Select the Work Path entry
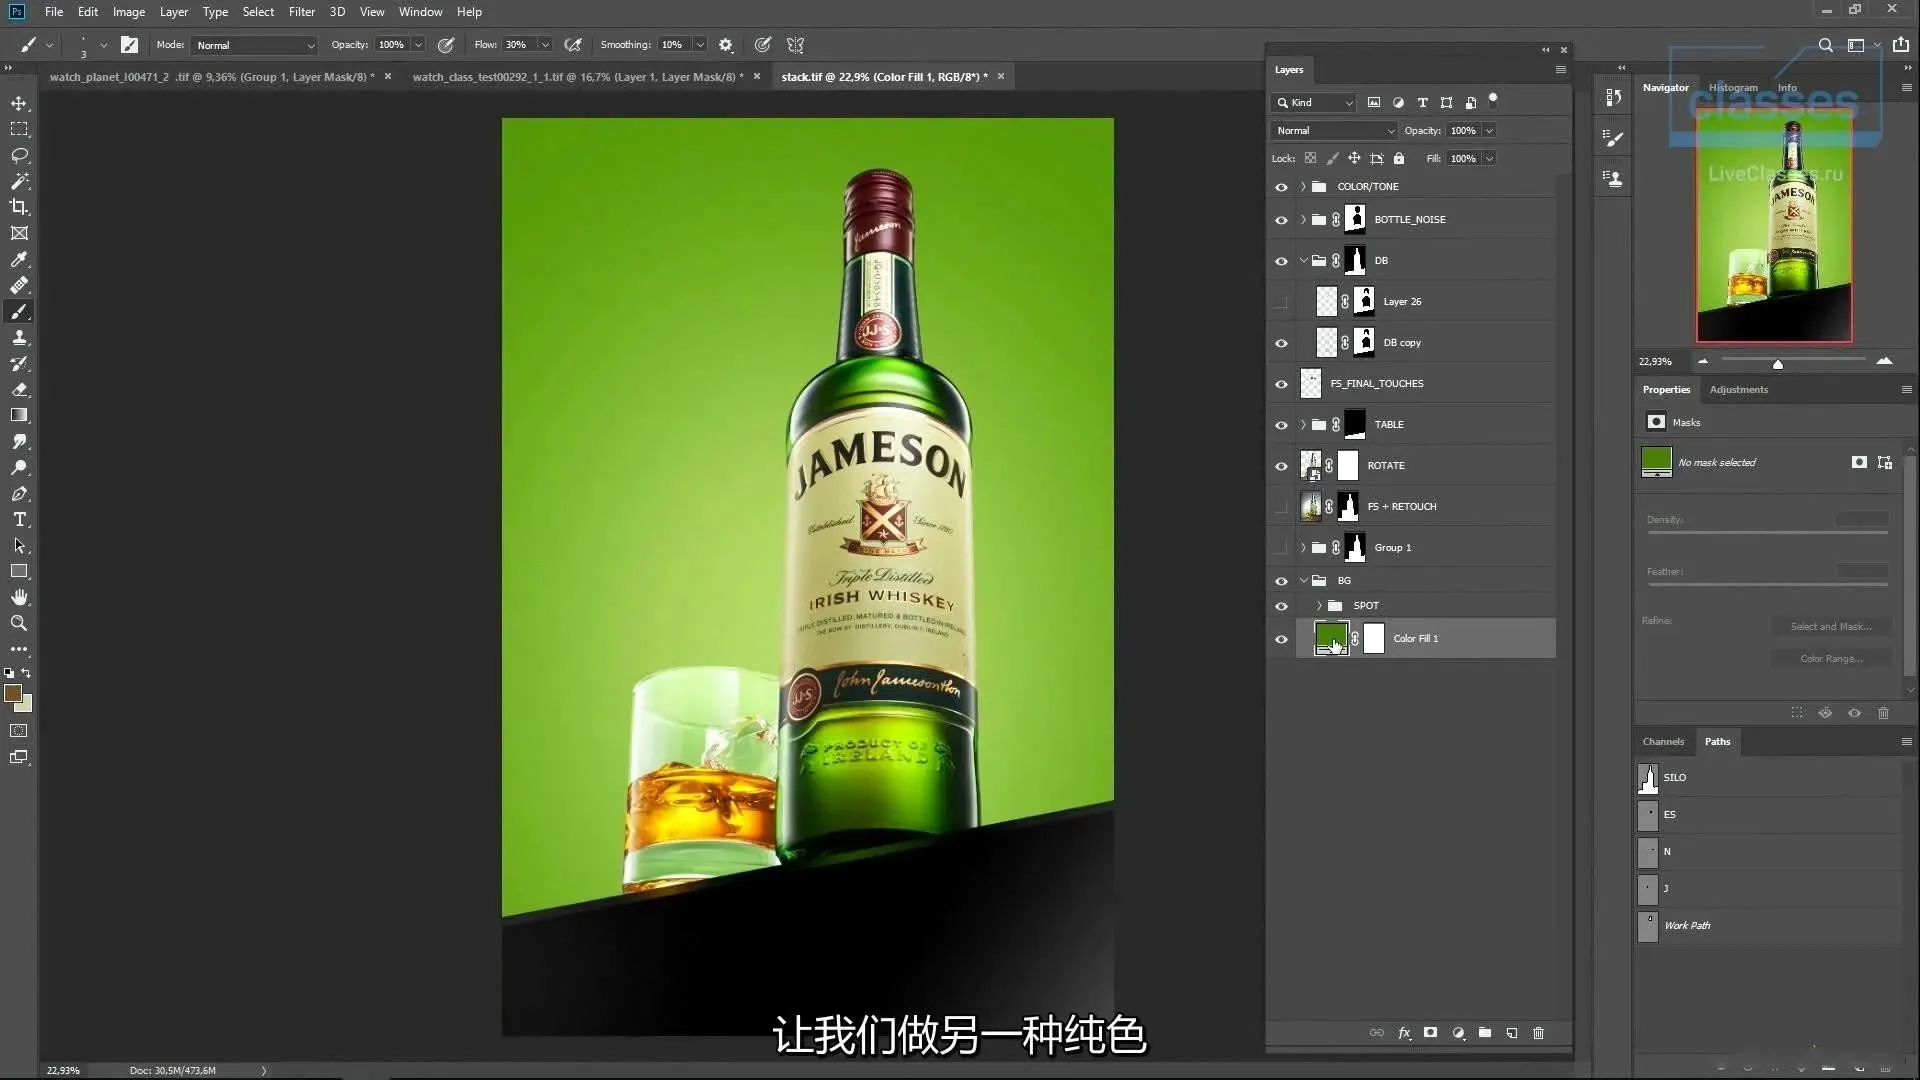The width and height of the screenshot is (1920, 1080). click(1768, 926)
